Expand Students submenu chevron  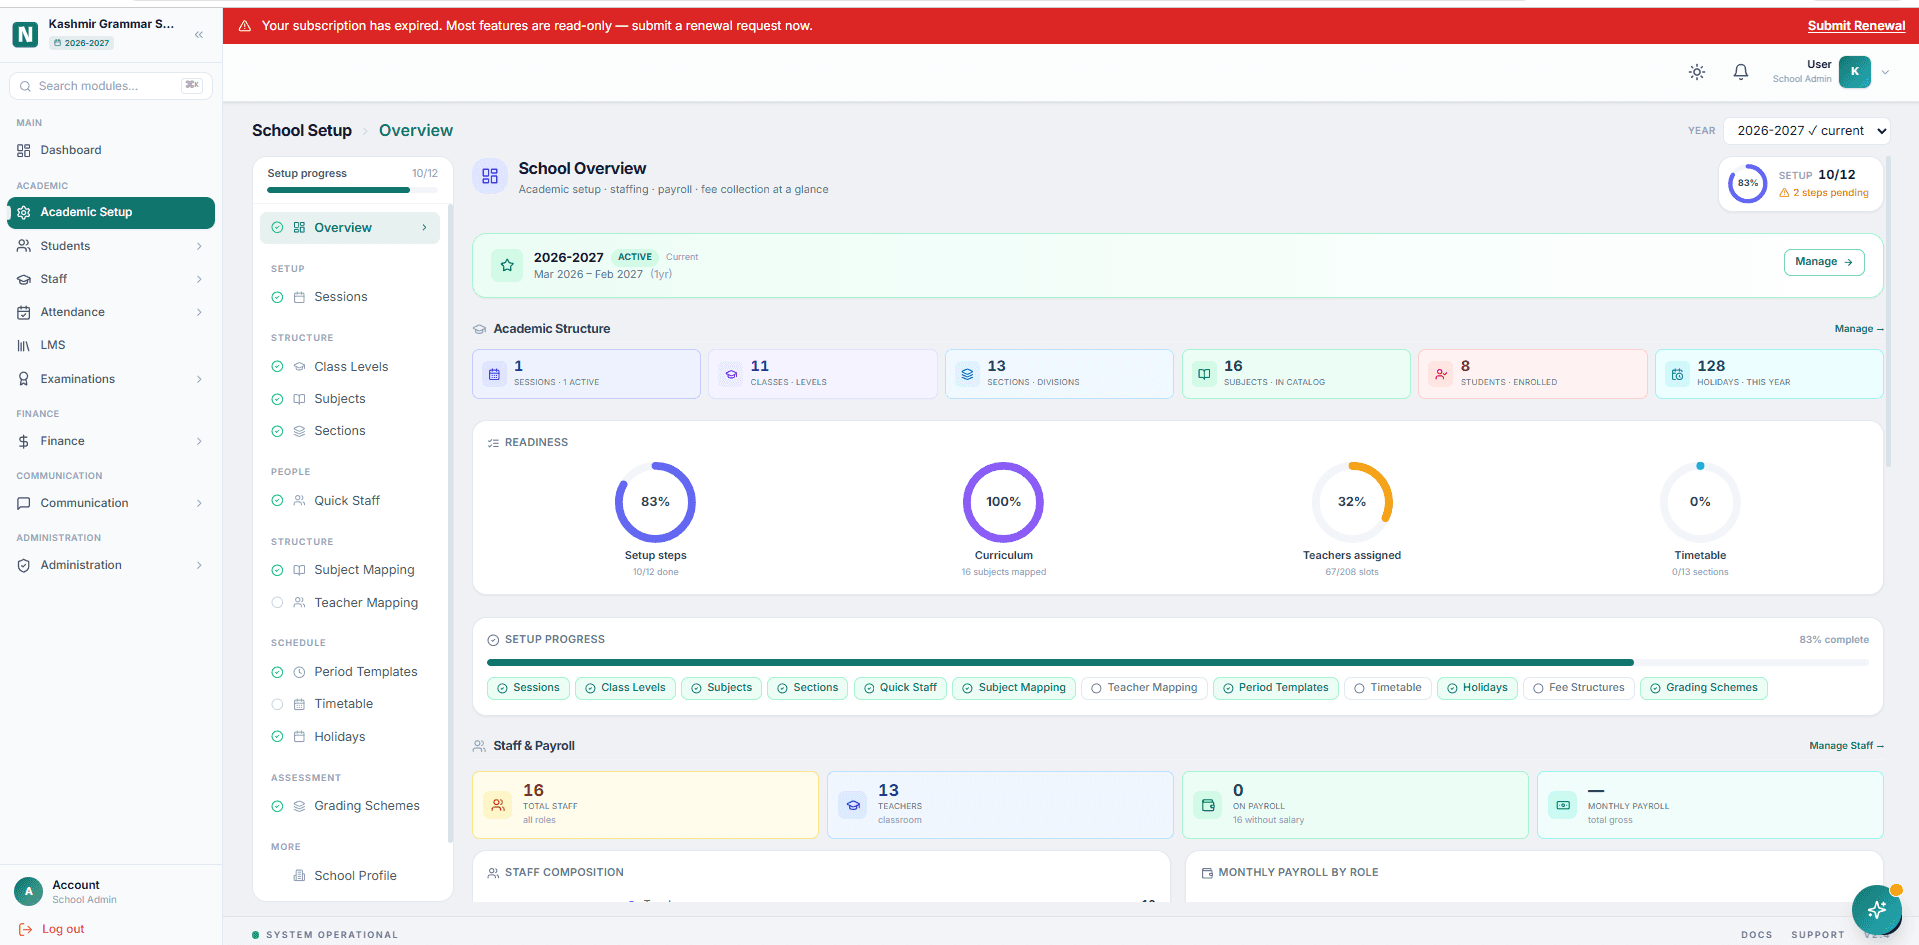click(199, 246)
